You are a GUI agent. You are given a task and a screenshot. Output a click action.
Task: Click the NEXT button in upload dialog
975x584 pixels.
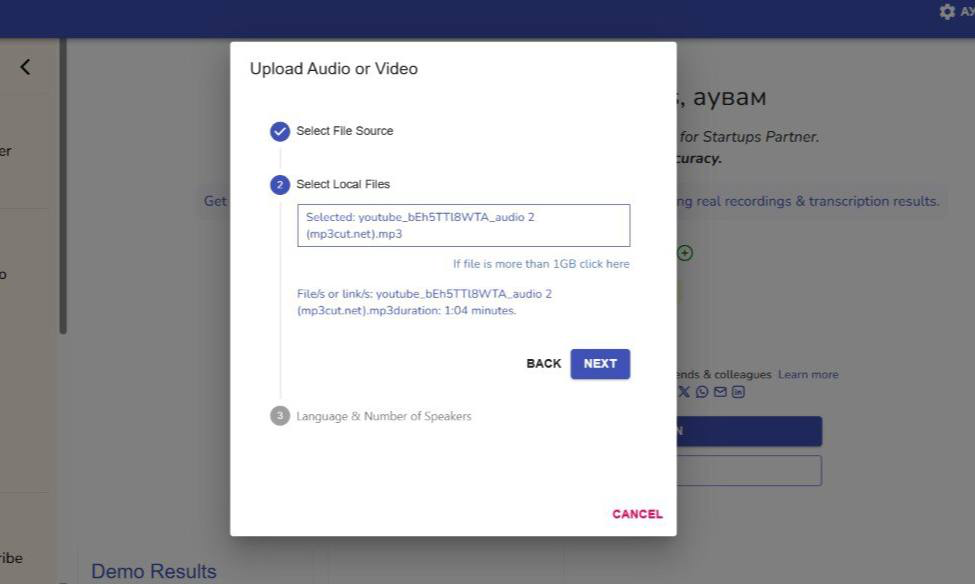click(x=600, y=364)
